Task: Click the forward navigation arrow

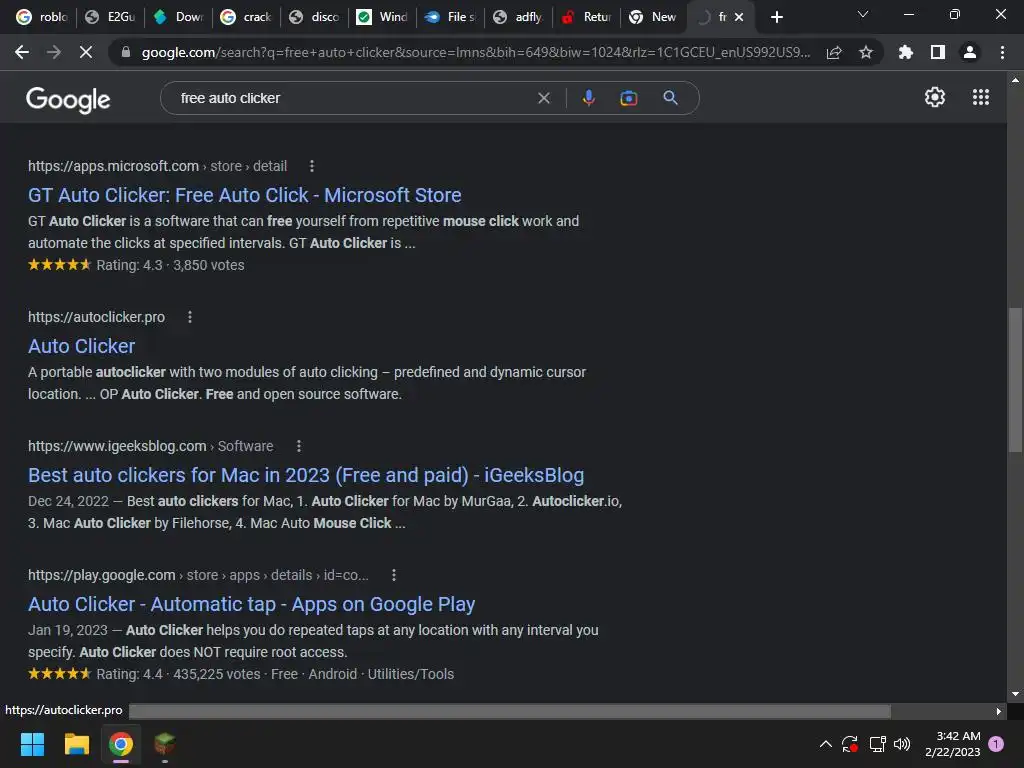Action: click(54, 52)
